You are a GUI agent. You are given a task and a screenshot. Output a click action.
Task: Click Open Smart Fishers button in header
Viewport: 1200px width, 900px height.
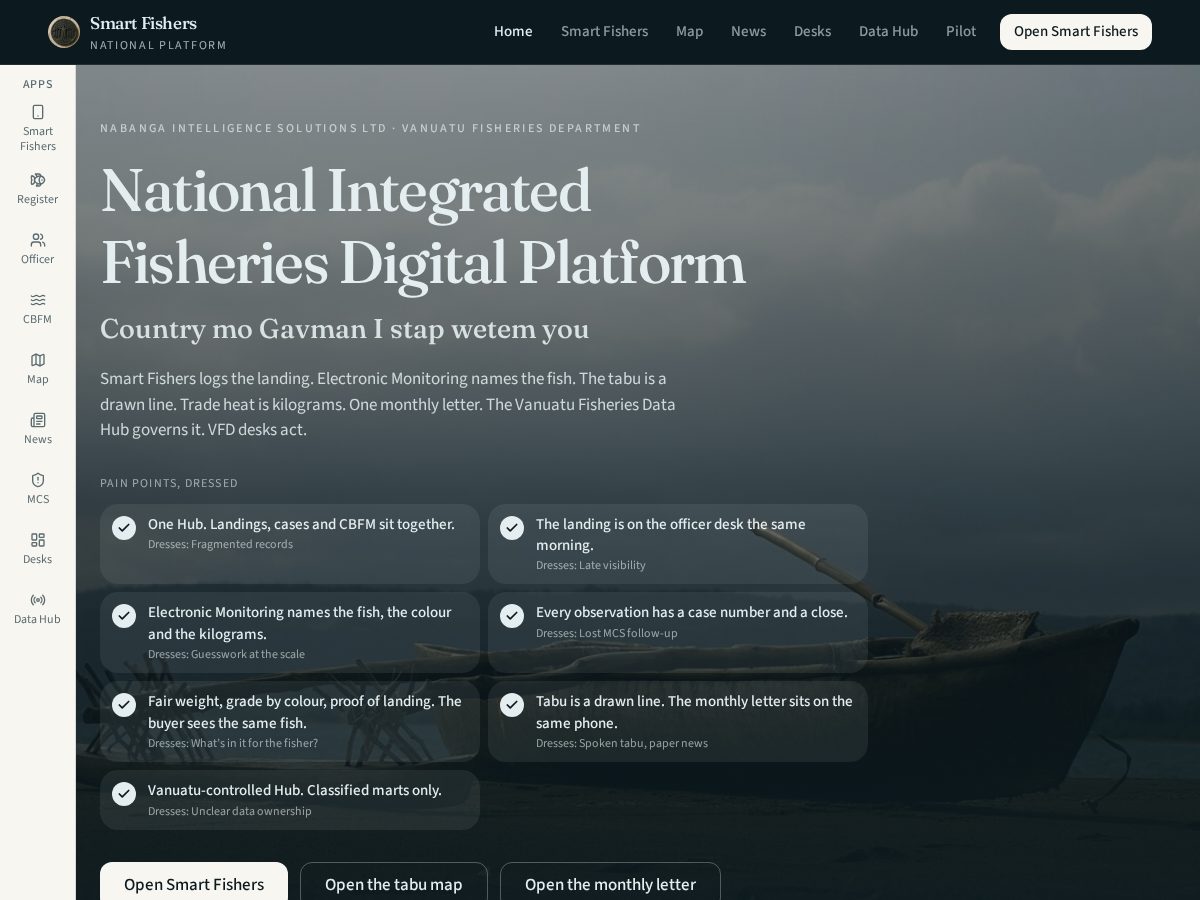(x=1076, y=32)
